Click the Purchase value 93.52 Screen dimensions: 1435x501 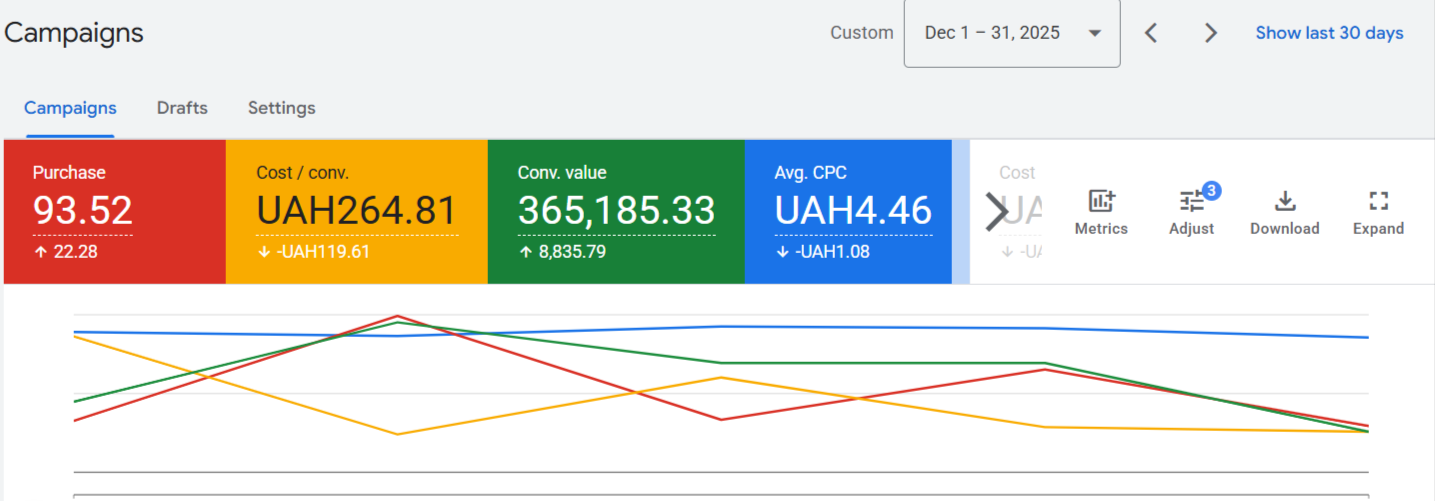click(83, 211)
